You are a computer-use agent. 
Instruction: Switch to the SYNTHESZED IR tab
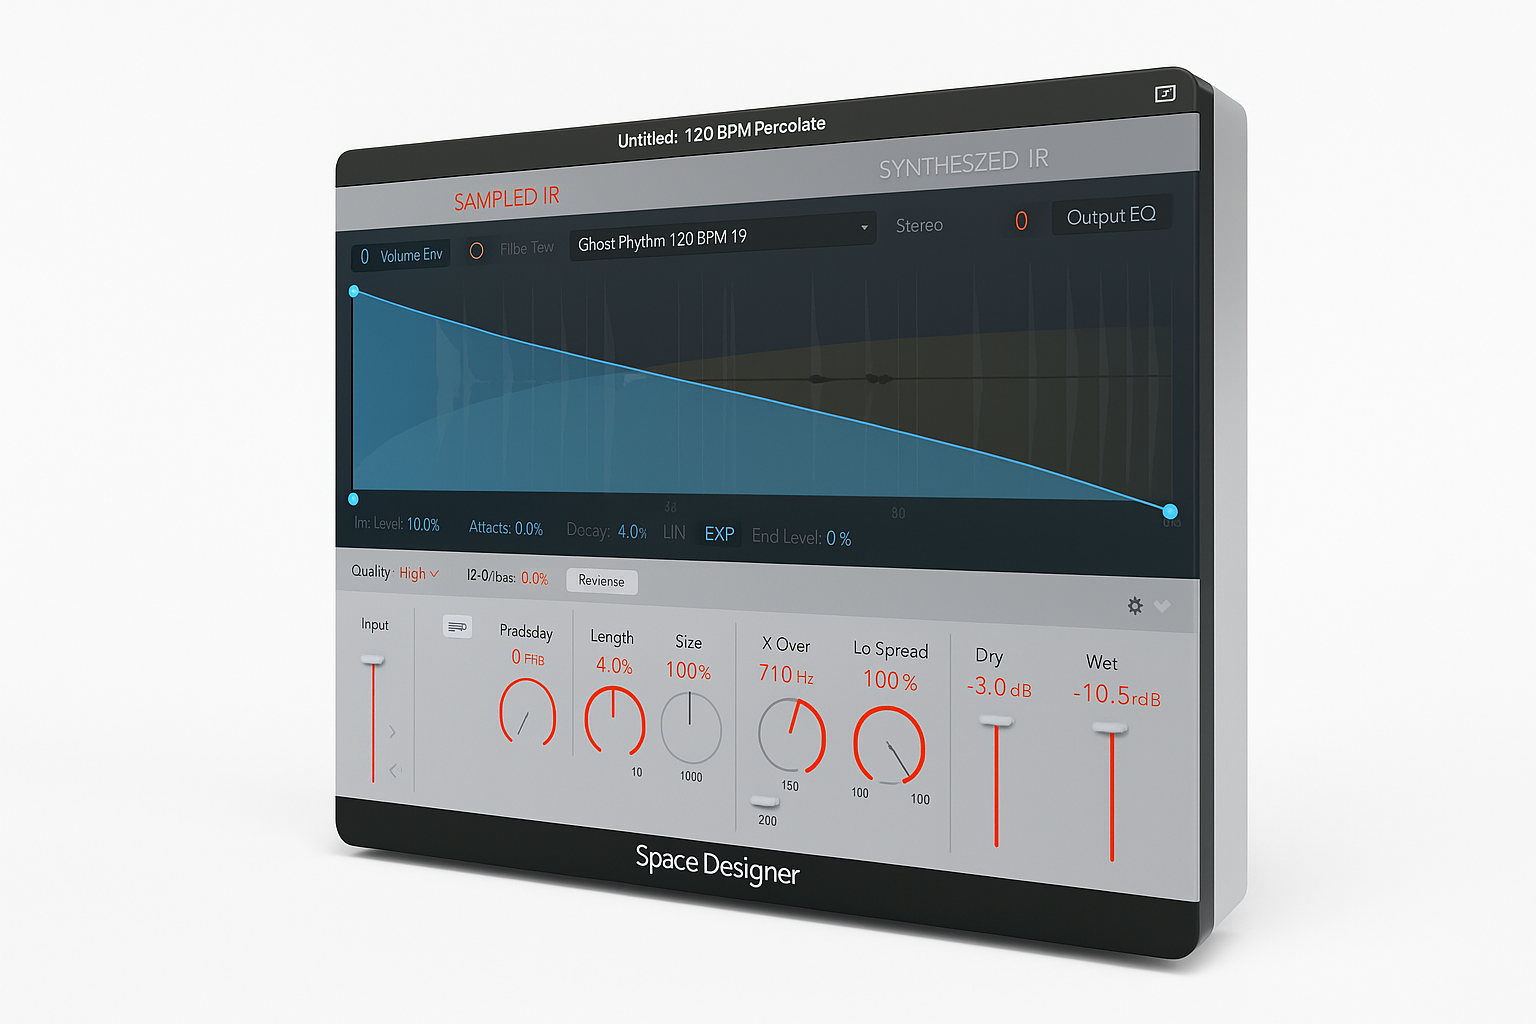pos(963,163)
